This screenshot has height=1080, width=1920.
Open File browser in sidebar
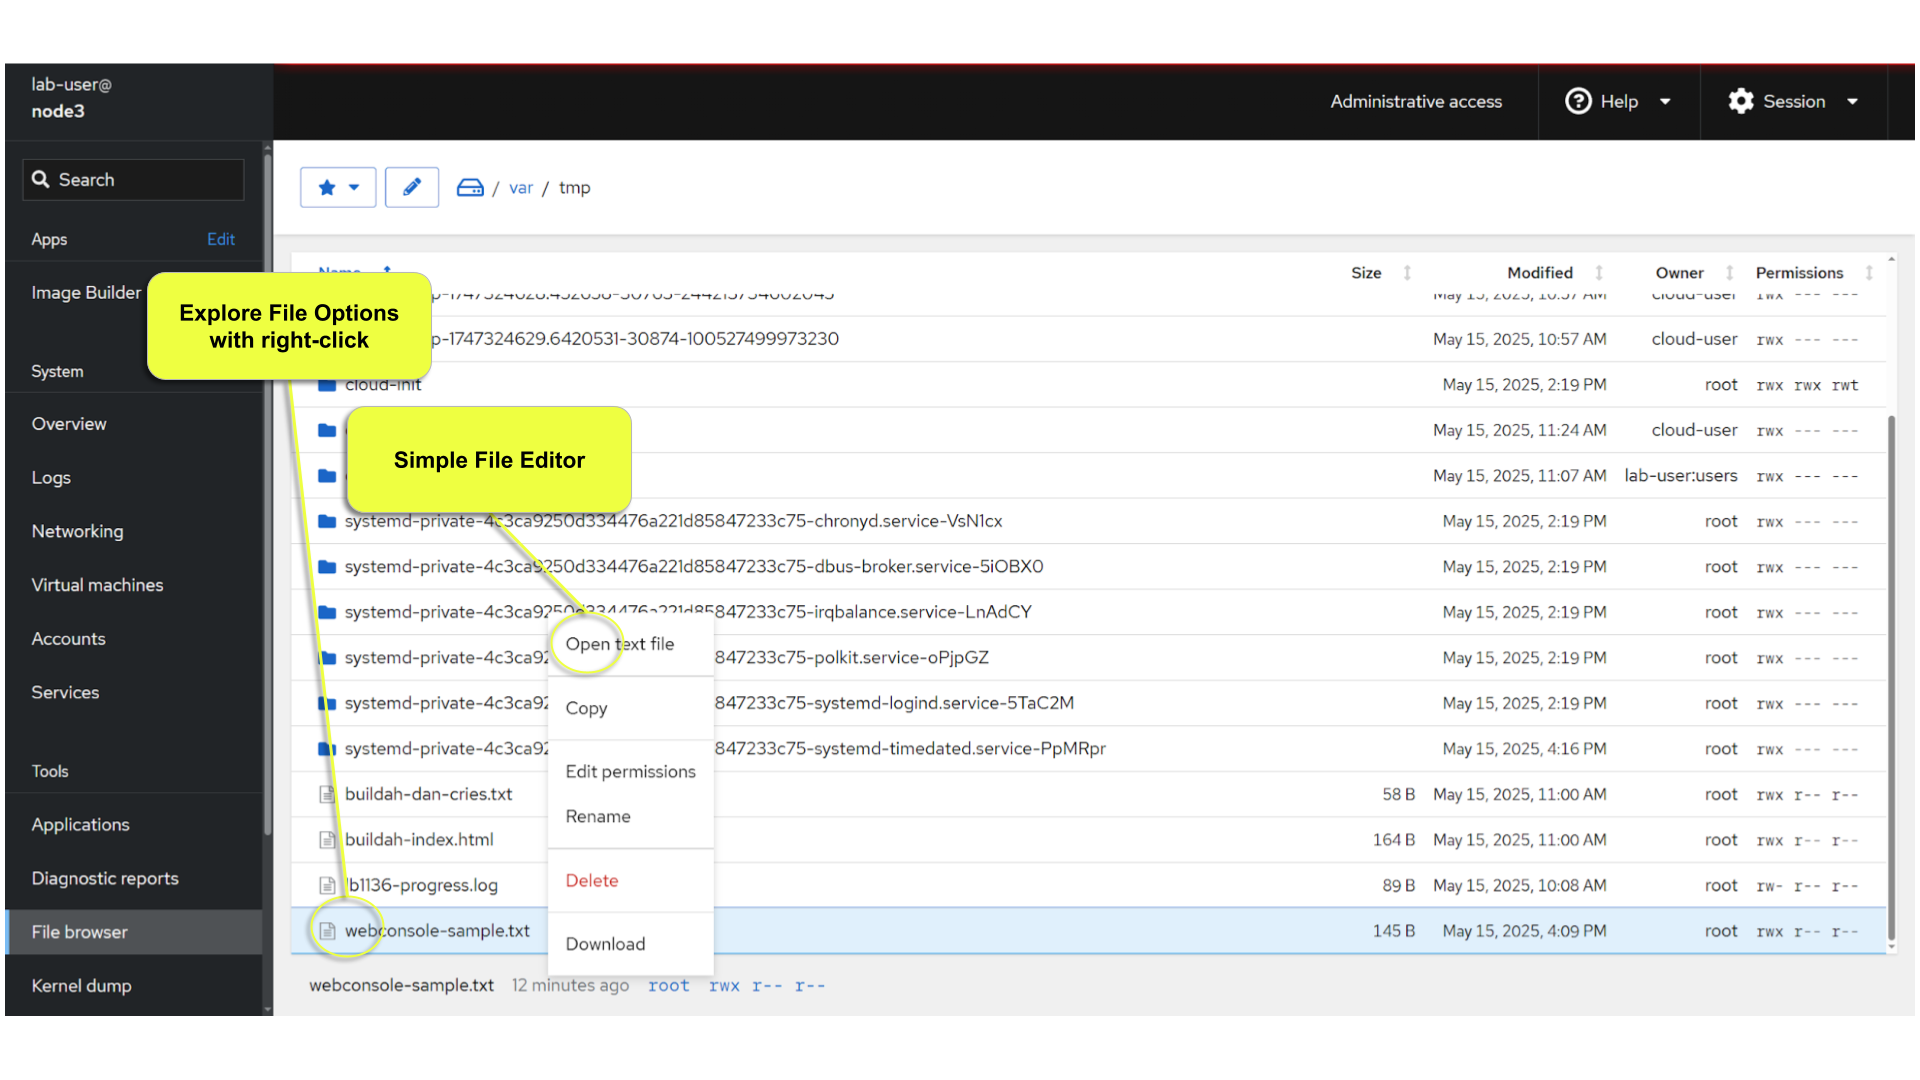click(80, 932)
